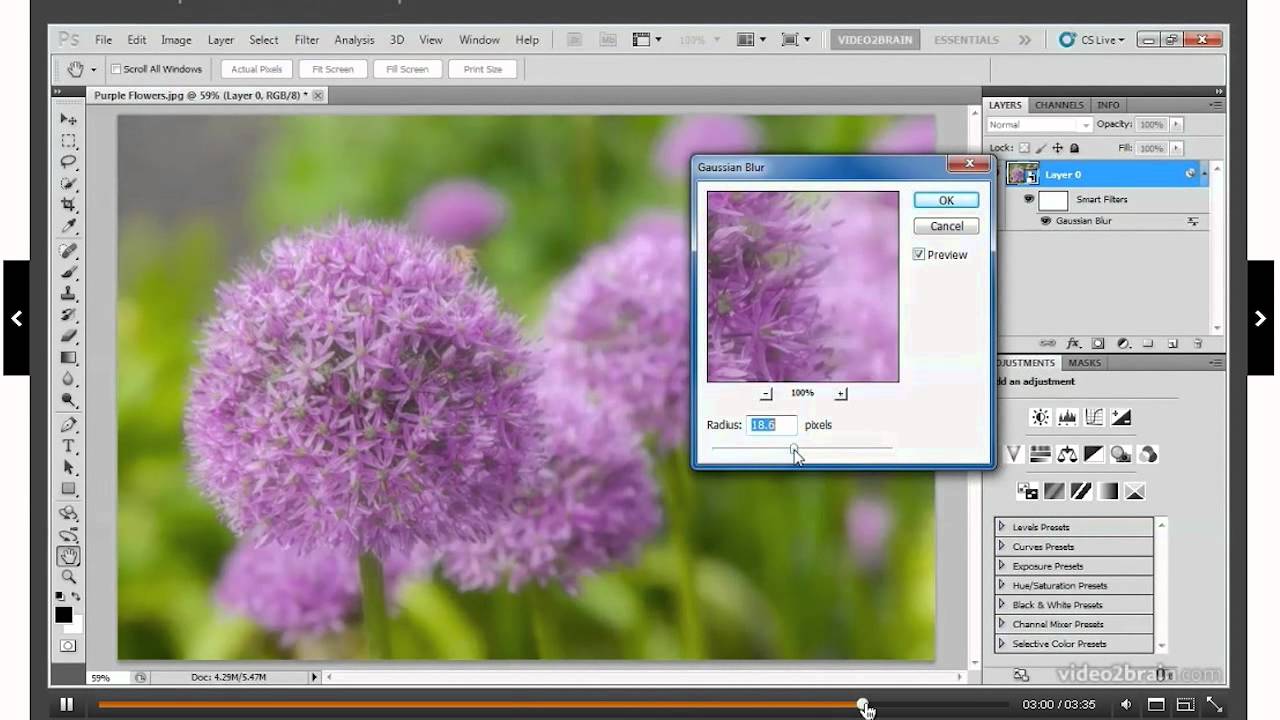This screenshot has width=1280, height=720.
Task: Add a Brightness/Contrast adjustment
Action: pos(1041,417)
